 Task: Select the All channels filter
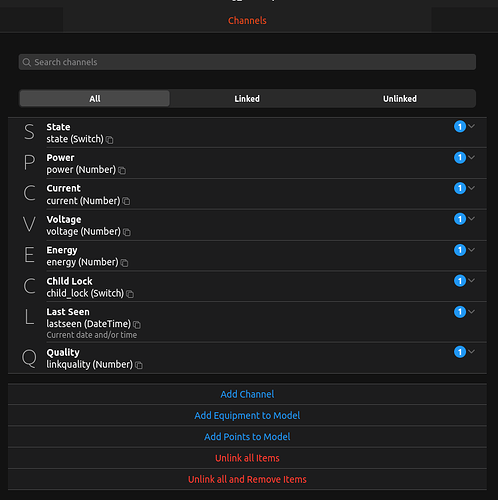(x=95, y=99)
